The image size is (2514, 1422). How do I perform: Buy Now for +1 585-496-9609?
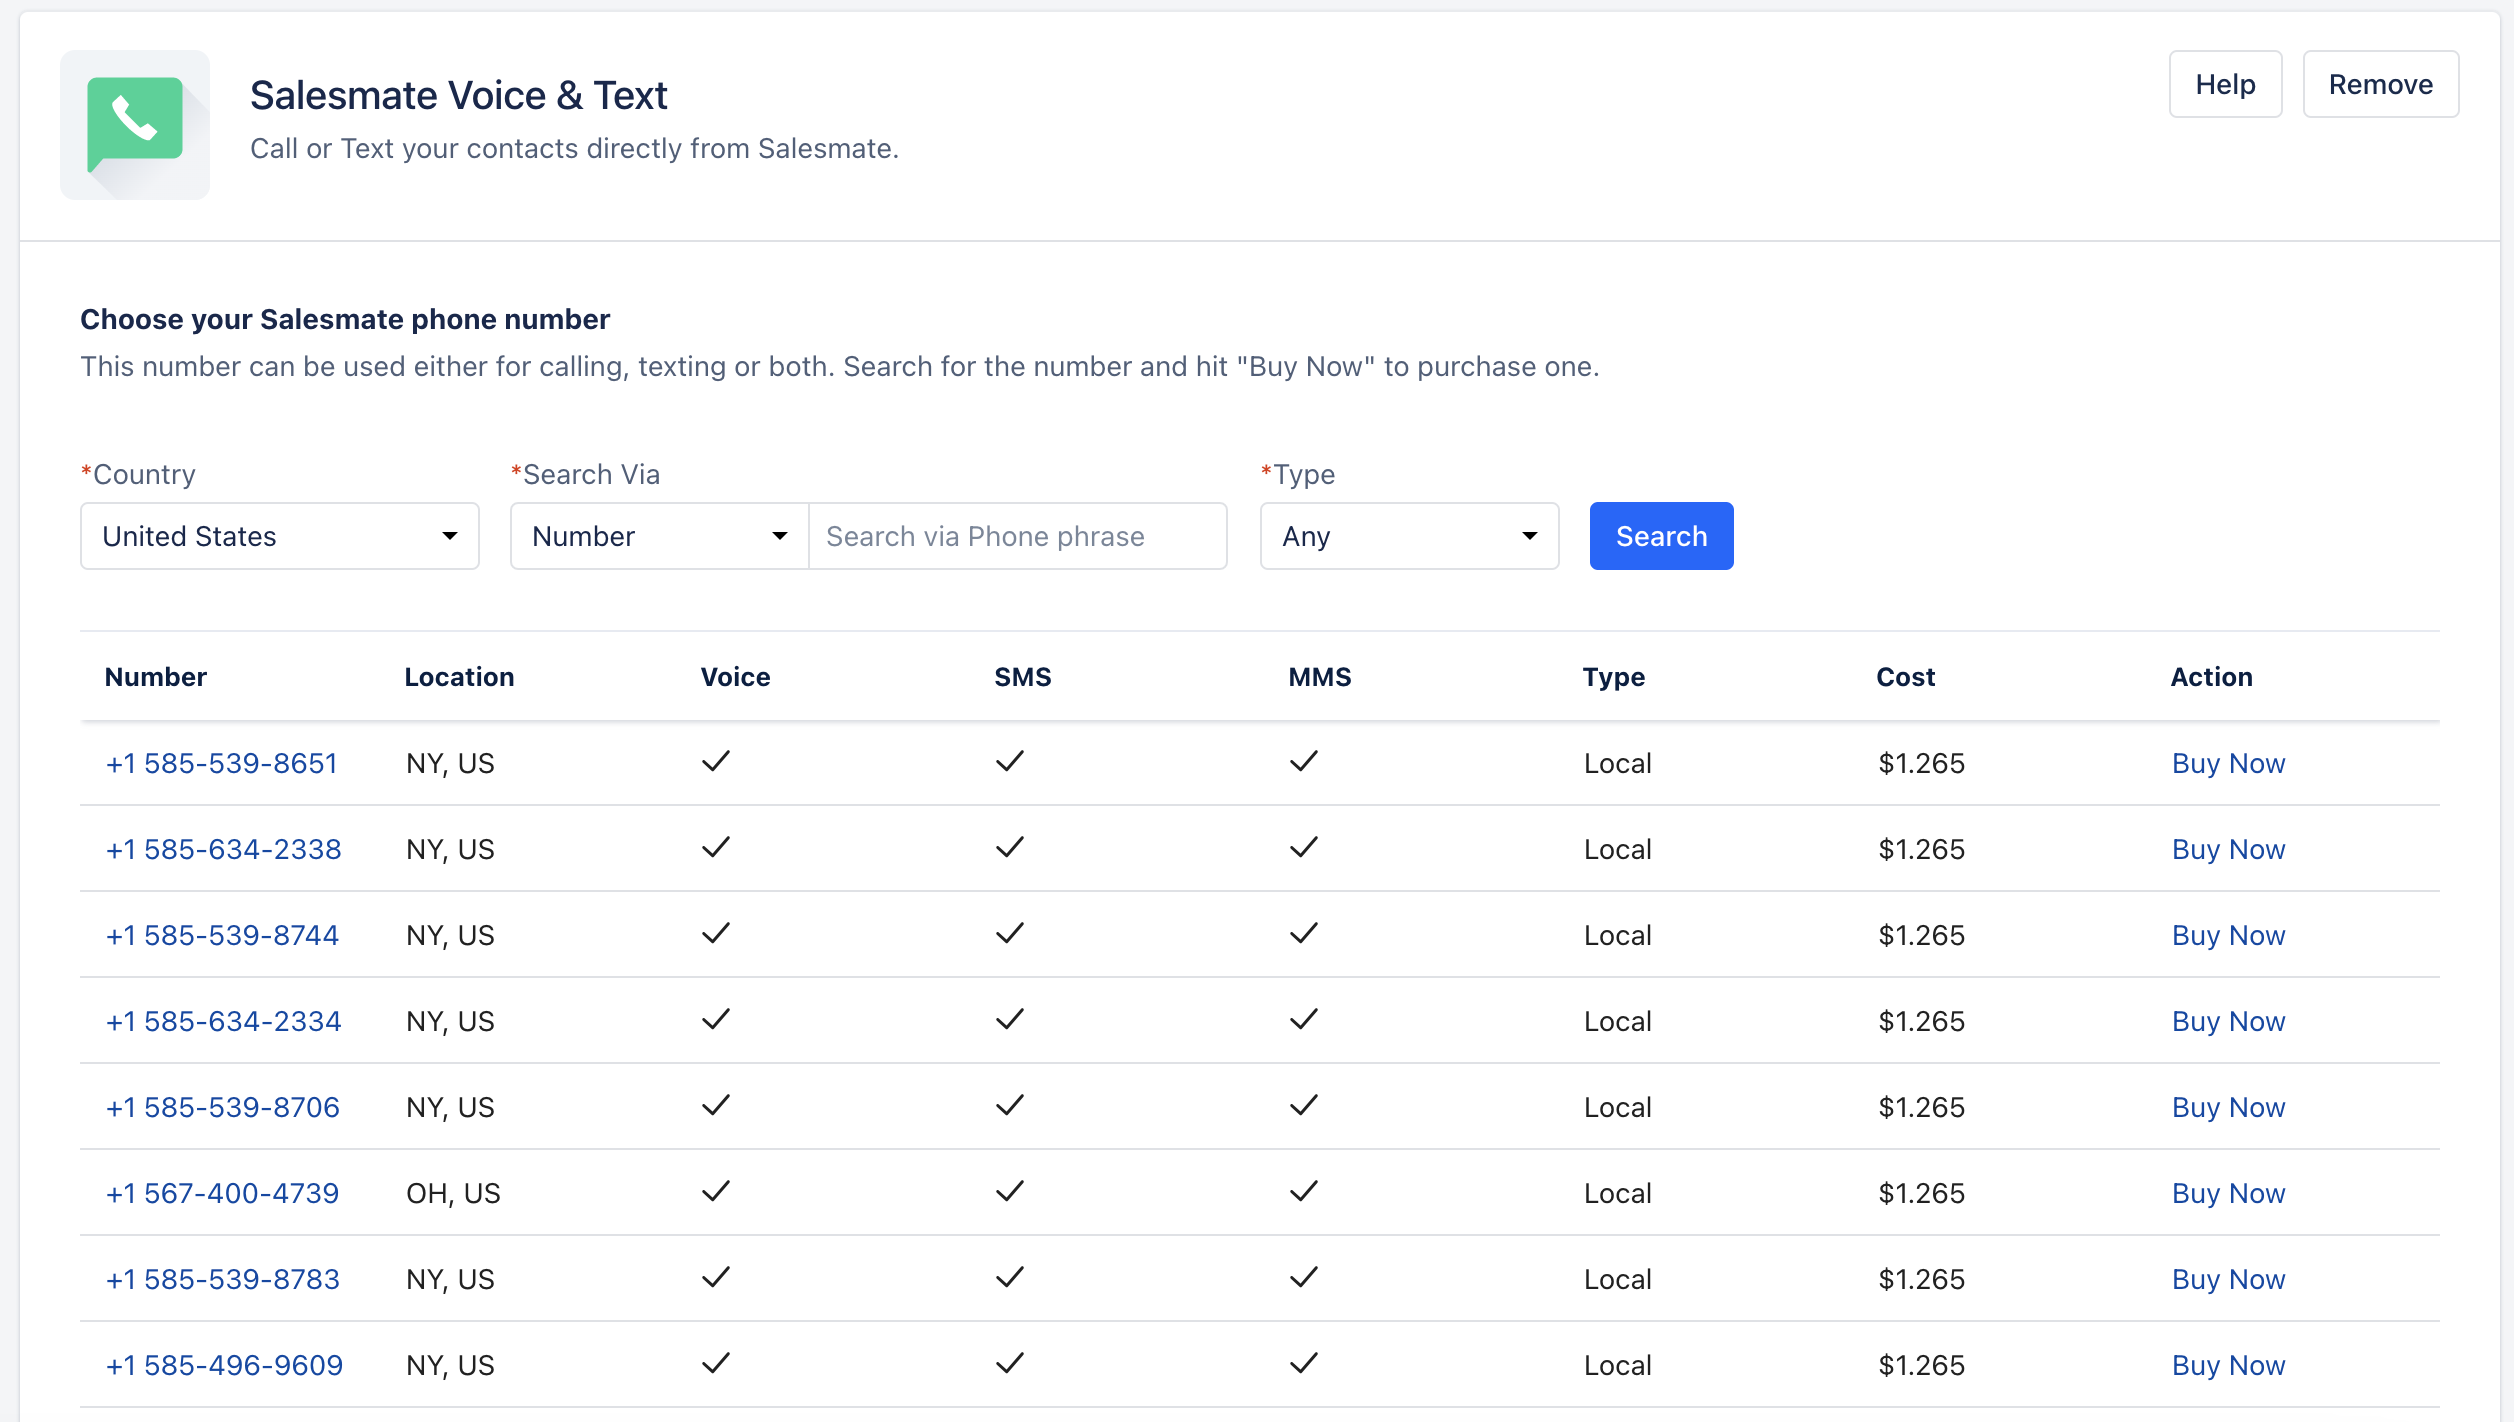point(2228,1365)
